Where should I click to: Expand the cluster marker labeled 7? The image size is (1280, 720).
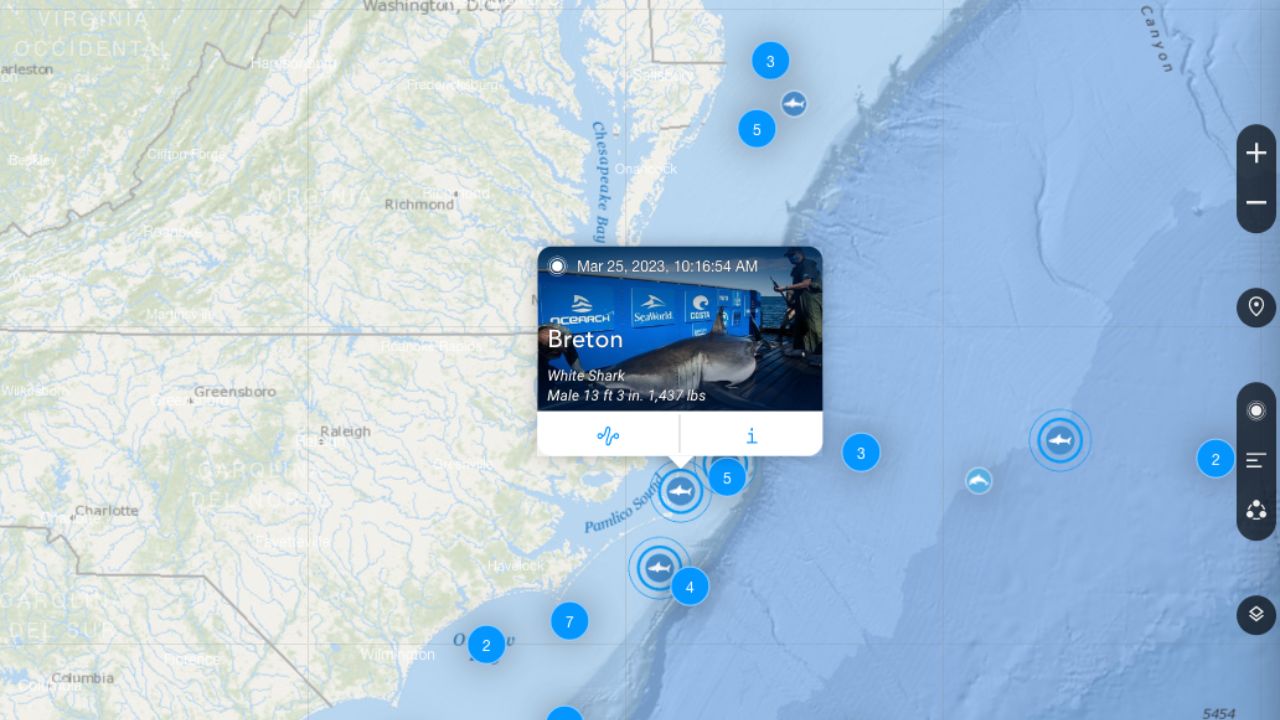pos(569,622)
